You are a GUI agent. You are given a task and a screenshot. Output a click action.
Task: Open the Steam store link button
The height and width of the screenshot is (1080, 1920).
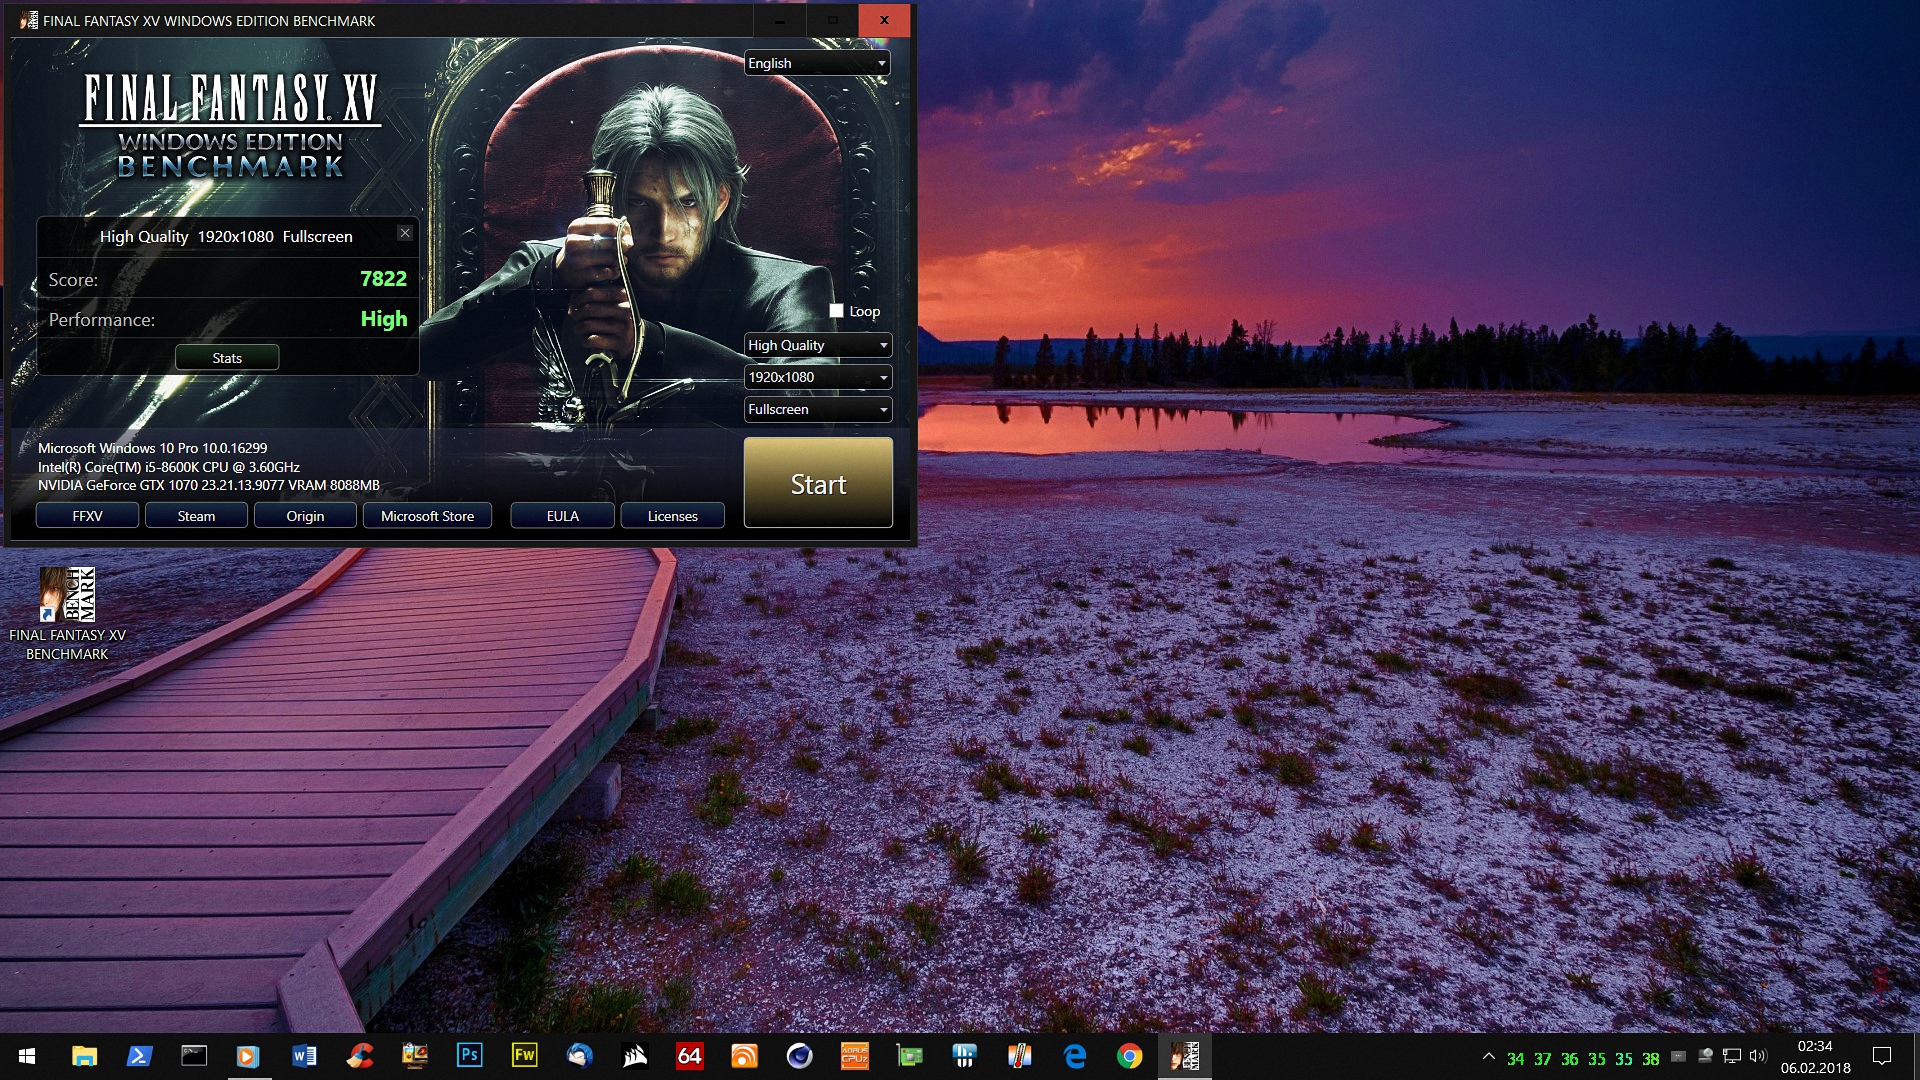(x=196, y=516)
